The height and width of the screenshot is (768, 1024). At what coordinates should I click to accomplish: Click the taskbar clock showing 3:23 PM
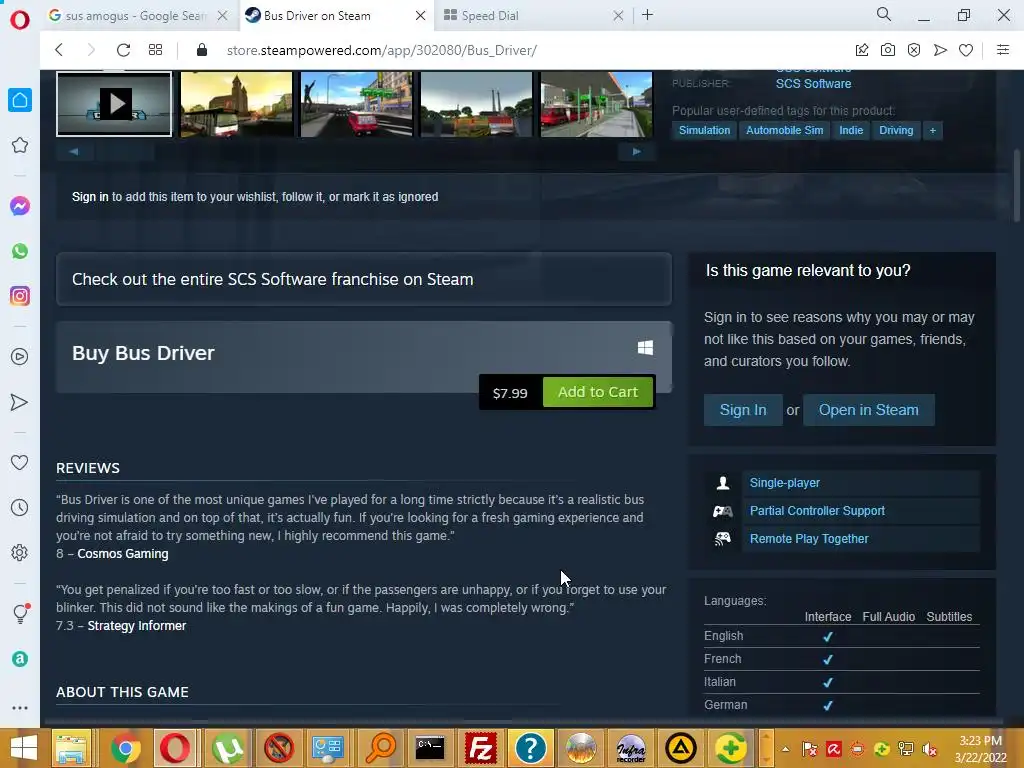coord(980,748)
